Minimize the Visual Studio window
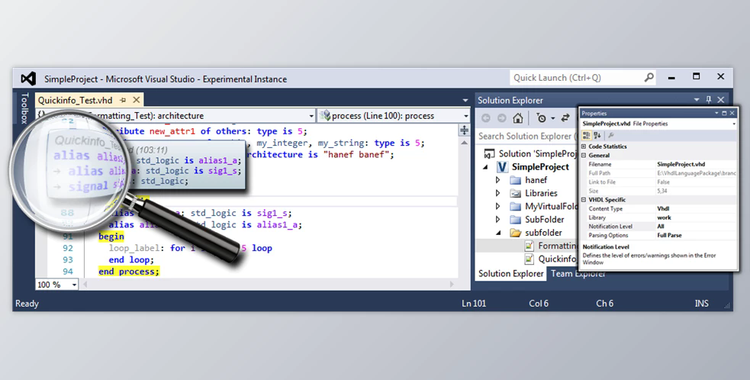 click(x=672, y=78)
